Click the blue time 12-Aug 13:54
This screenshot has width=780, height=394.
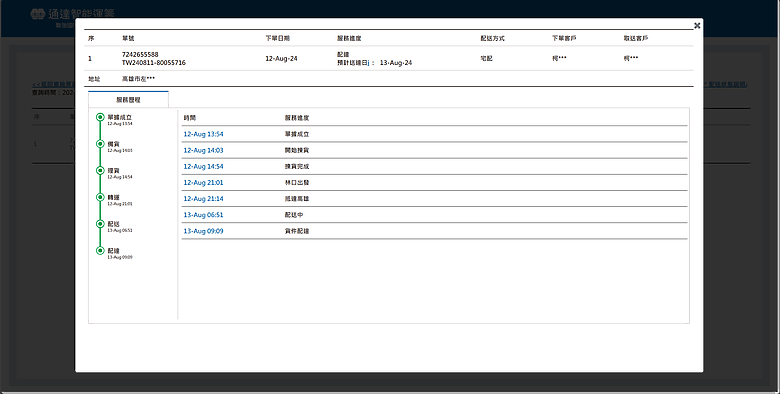(203, 134)
